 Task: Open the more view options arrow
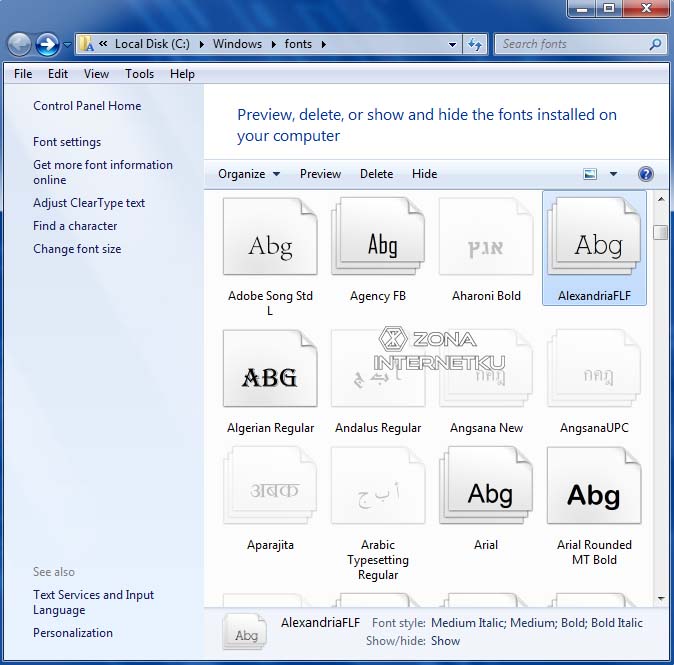[613, 174]
